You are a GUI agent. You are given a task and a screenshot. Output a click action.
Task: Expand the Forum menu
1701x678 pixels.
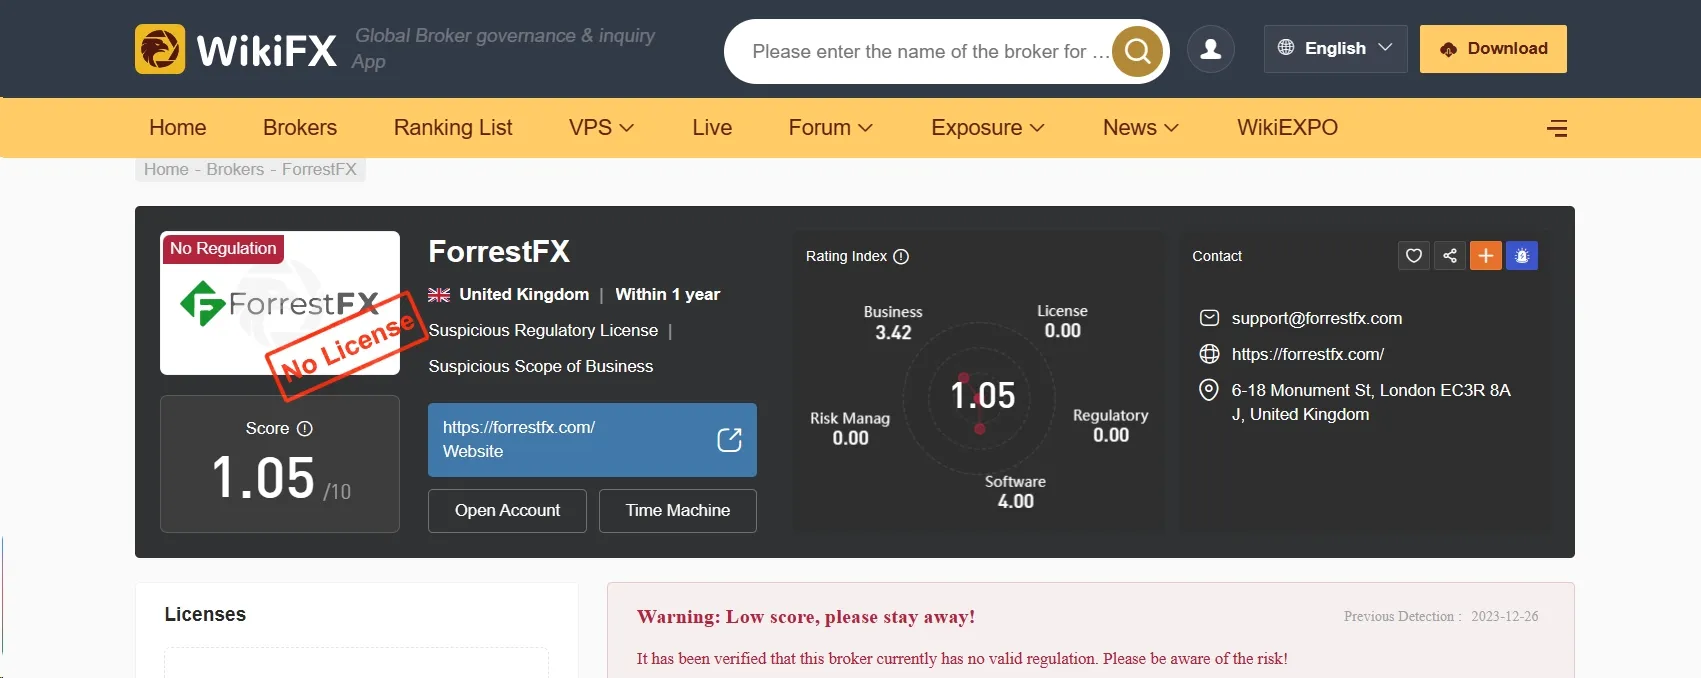tap(830, 128)
